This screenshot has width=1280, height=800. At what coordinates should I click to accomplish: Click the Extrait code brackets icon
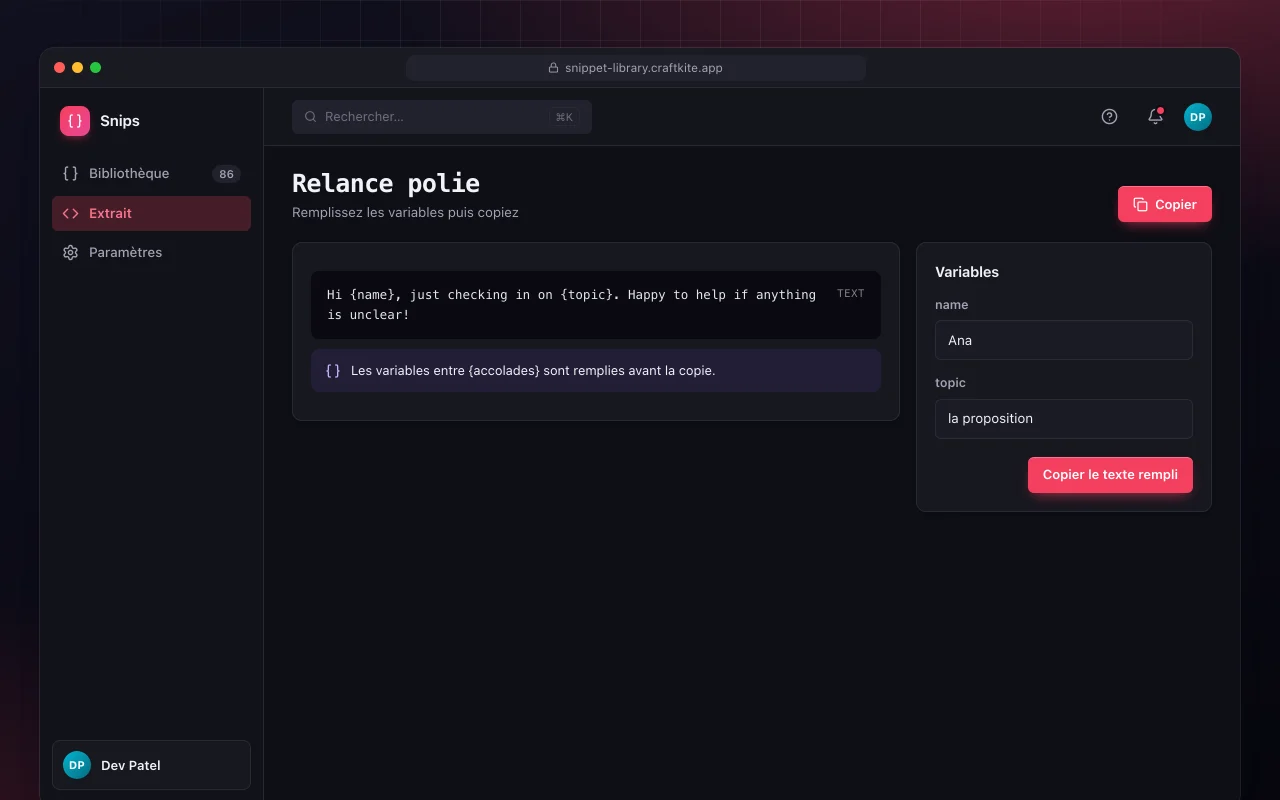pos(70,213)
